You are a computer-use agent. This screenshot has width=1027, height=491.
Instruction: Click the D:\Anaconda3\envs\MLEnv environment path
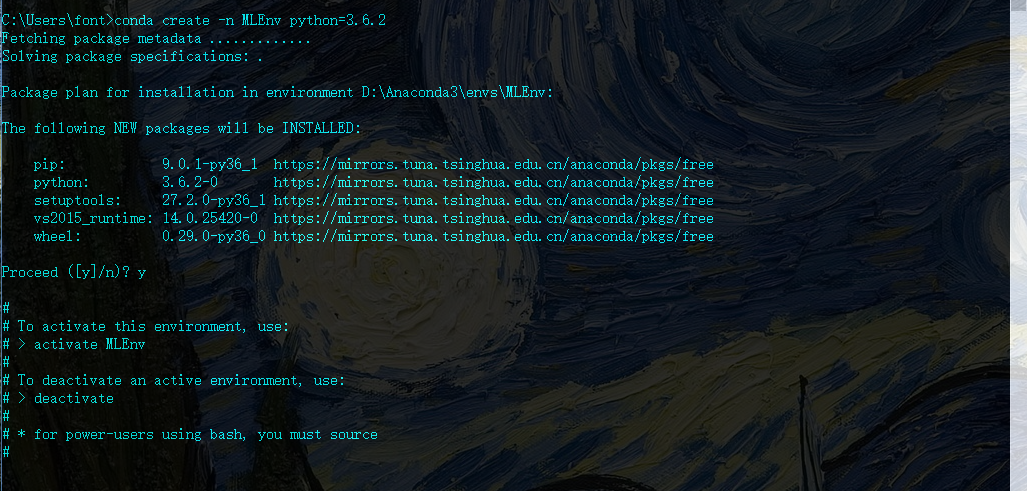[x=457, y=93]
